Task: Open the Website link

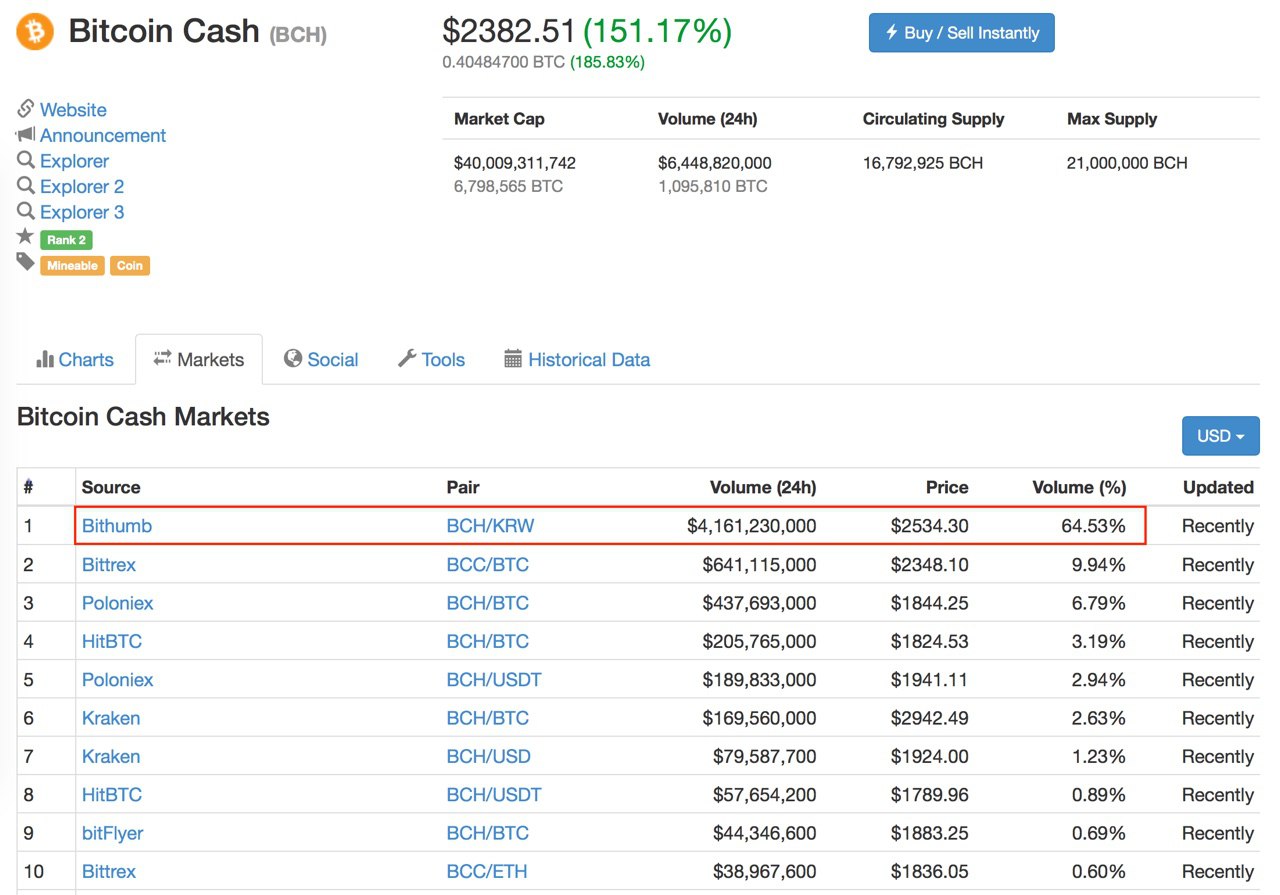Action: [x=73, y=110]
